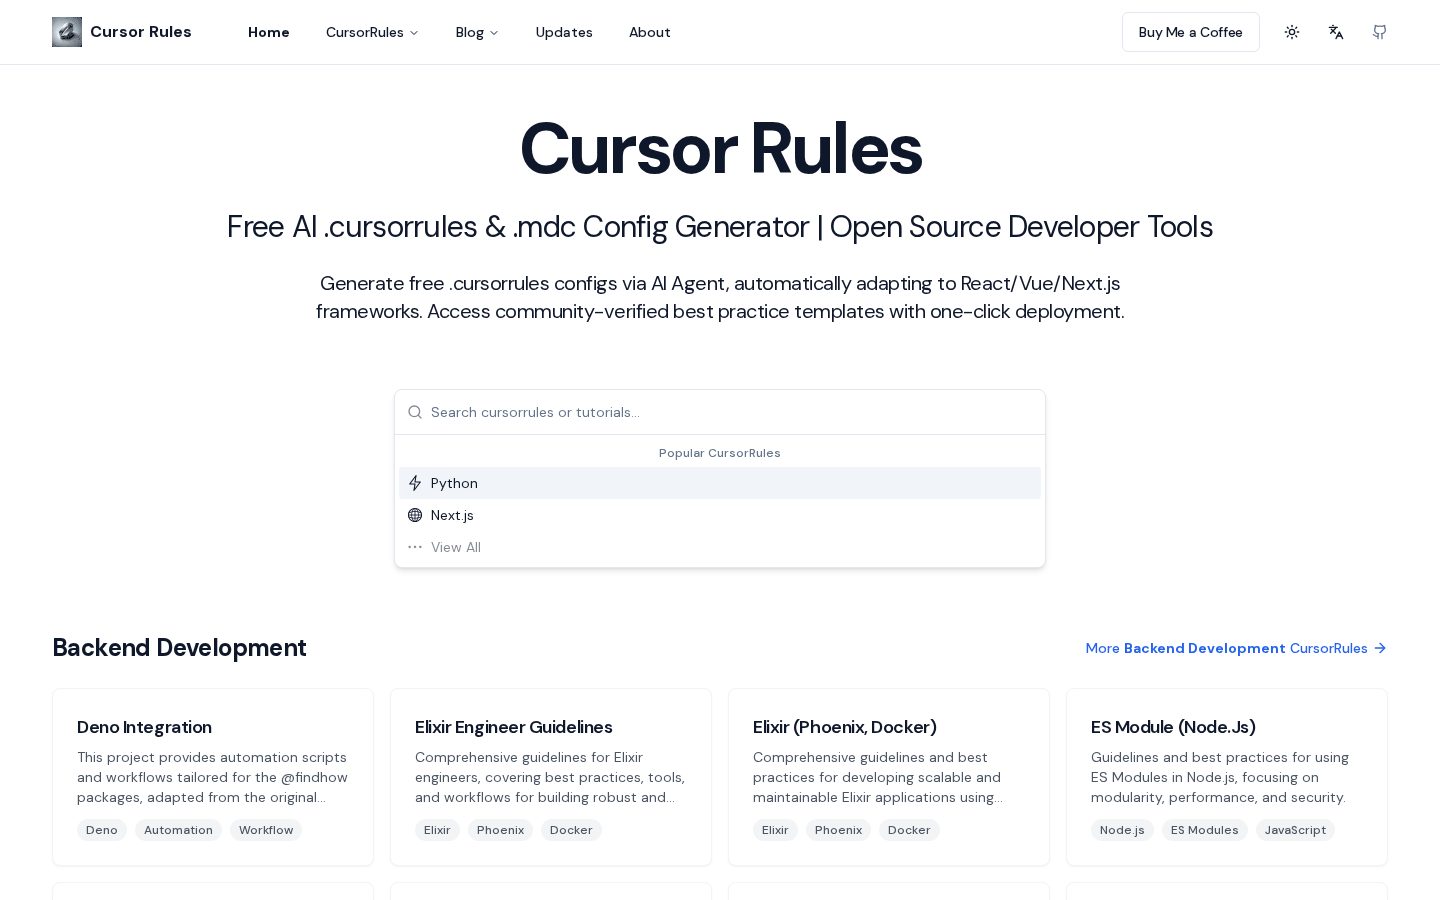Click the Node.js tag
The height and width of the screenshot is (900, 1440).
(1122, 830)
